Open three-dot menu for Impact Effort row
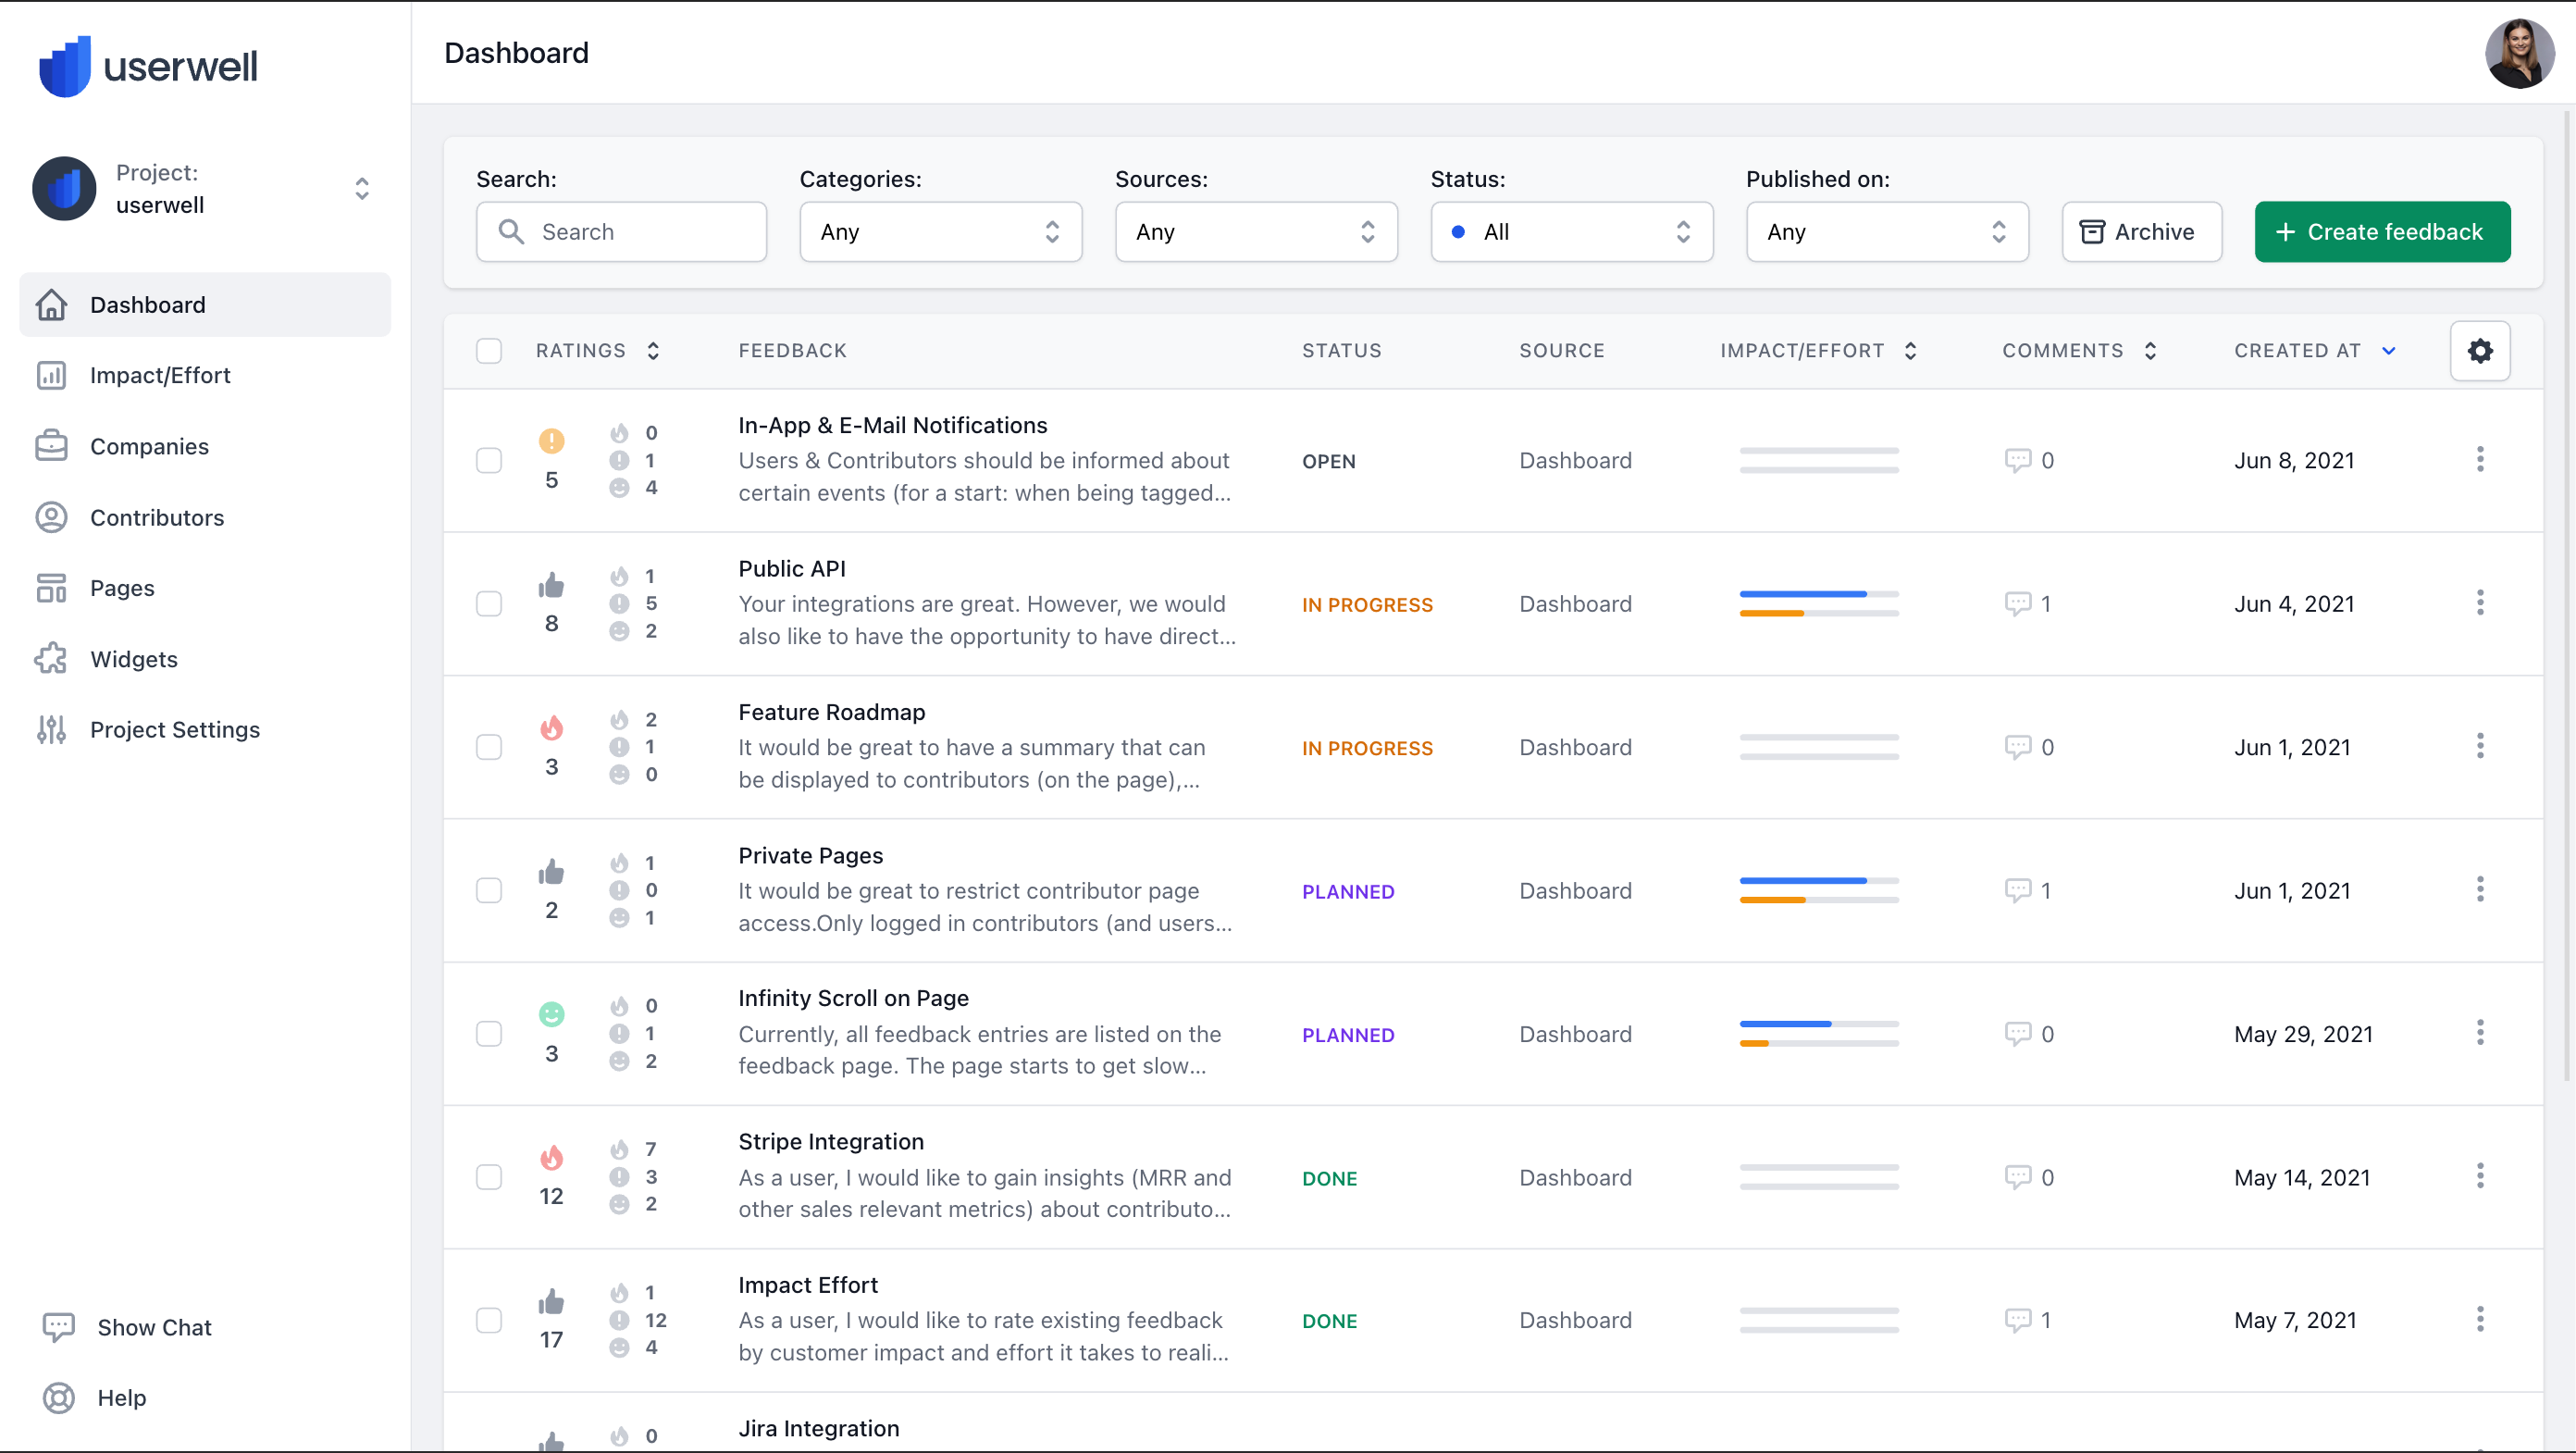This screenshot has height=1453, width=2576. pyautogui.click(x=2479, y=1319)
